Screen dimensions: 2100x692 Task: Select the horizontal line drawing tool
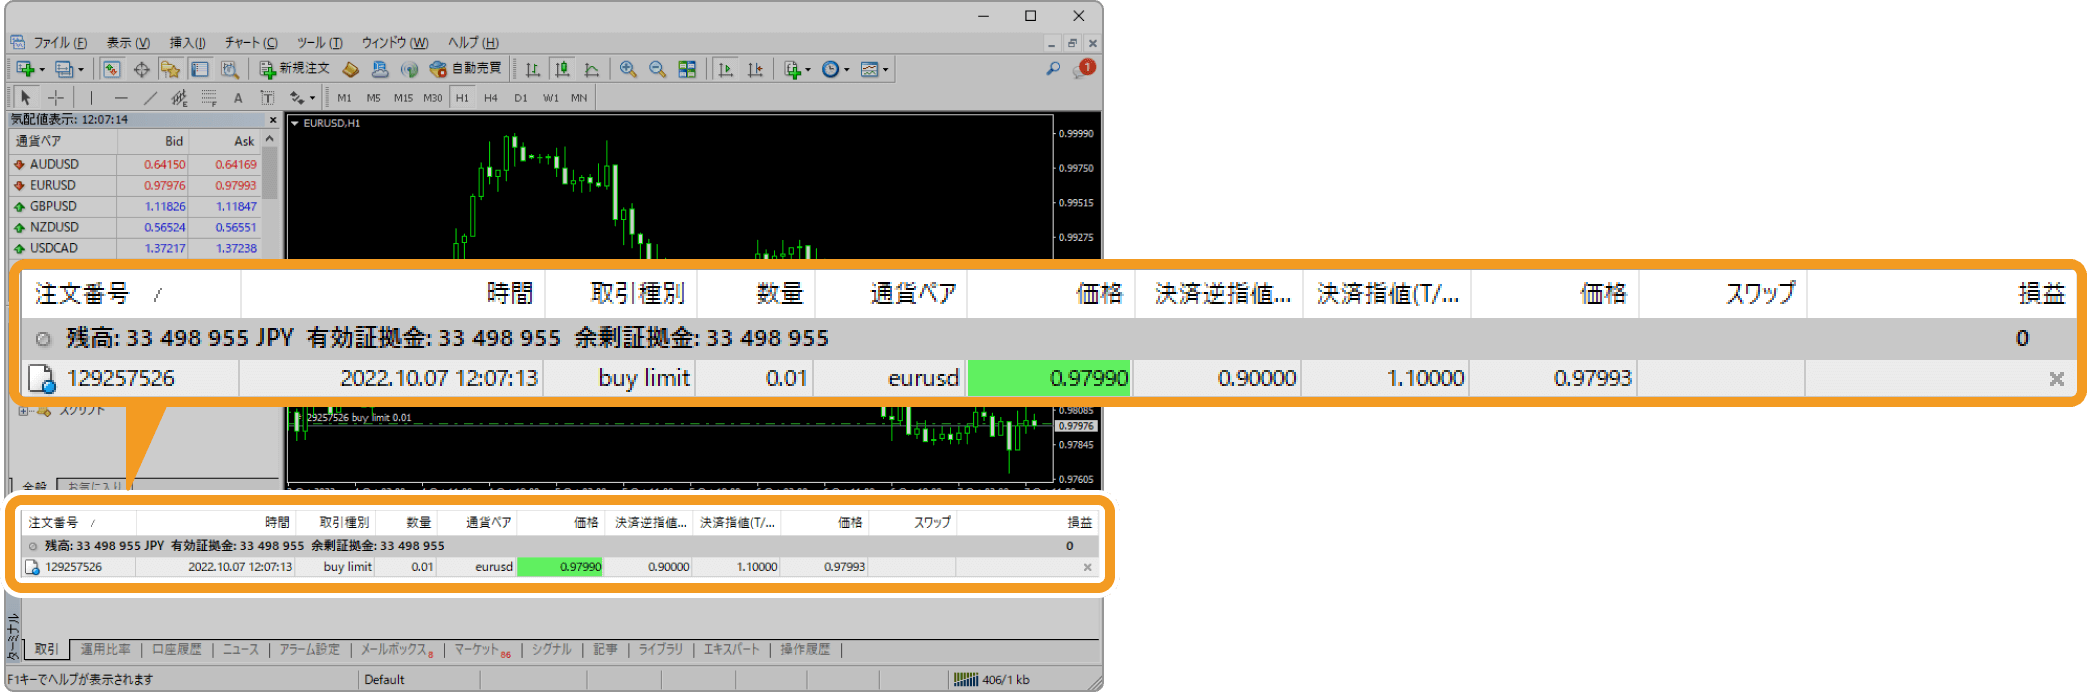121,97
